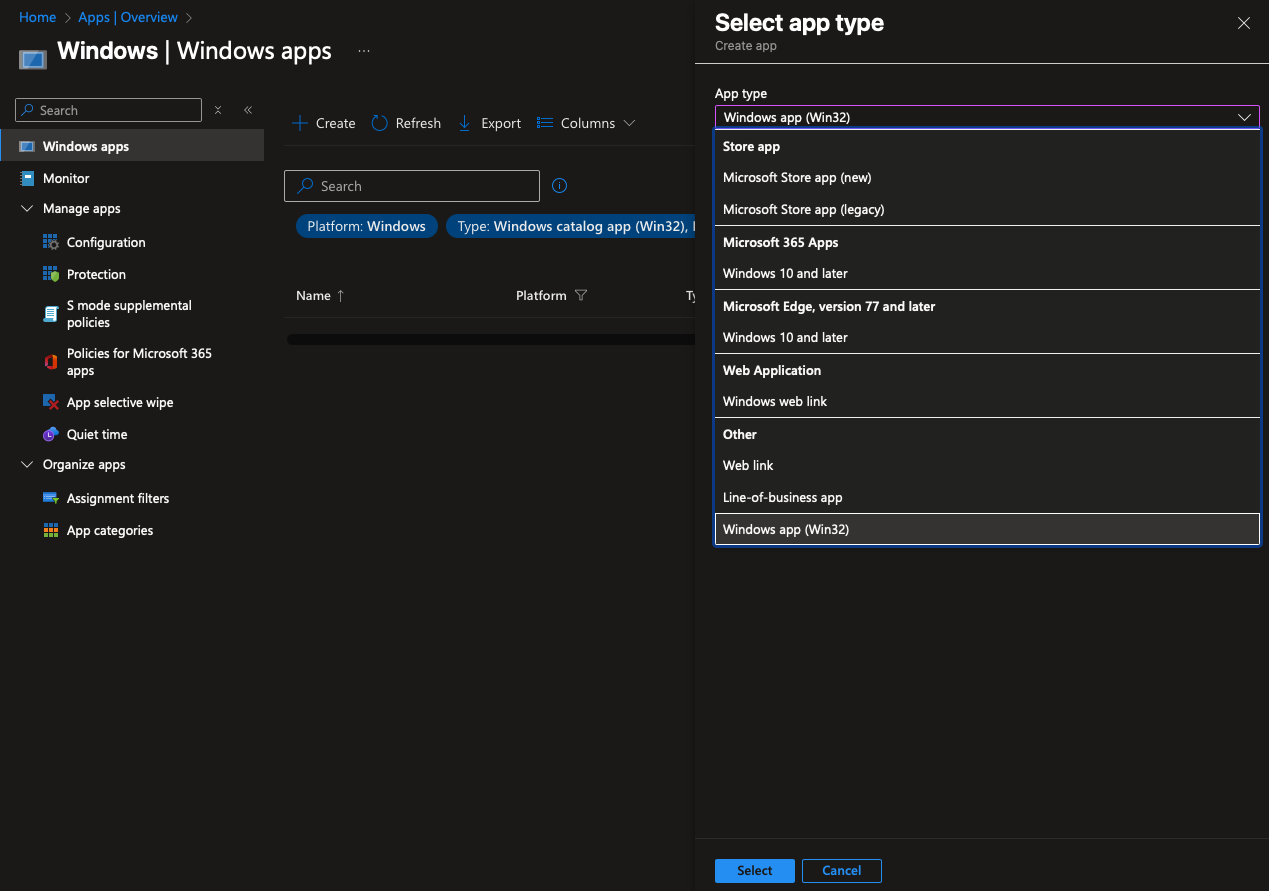Click the App selective wipe icon
The image size is (1269, 891).
51,402
